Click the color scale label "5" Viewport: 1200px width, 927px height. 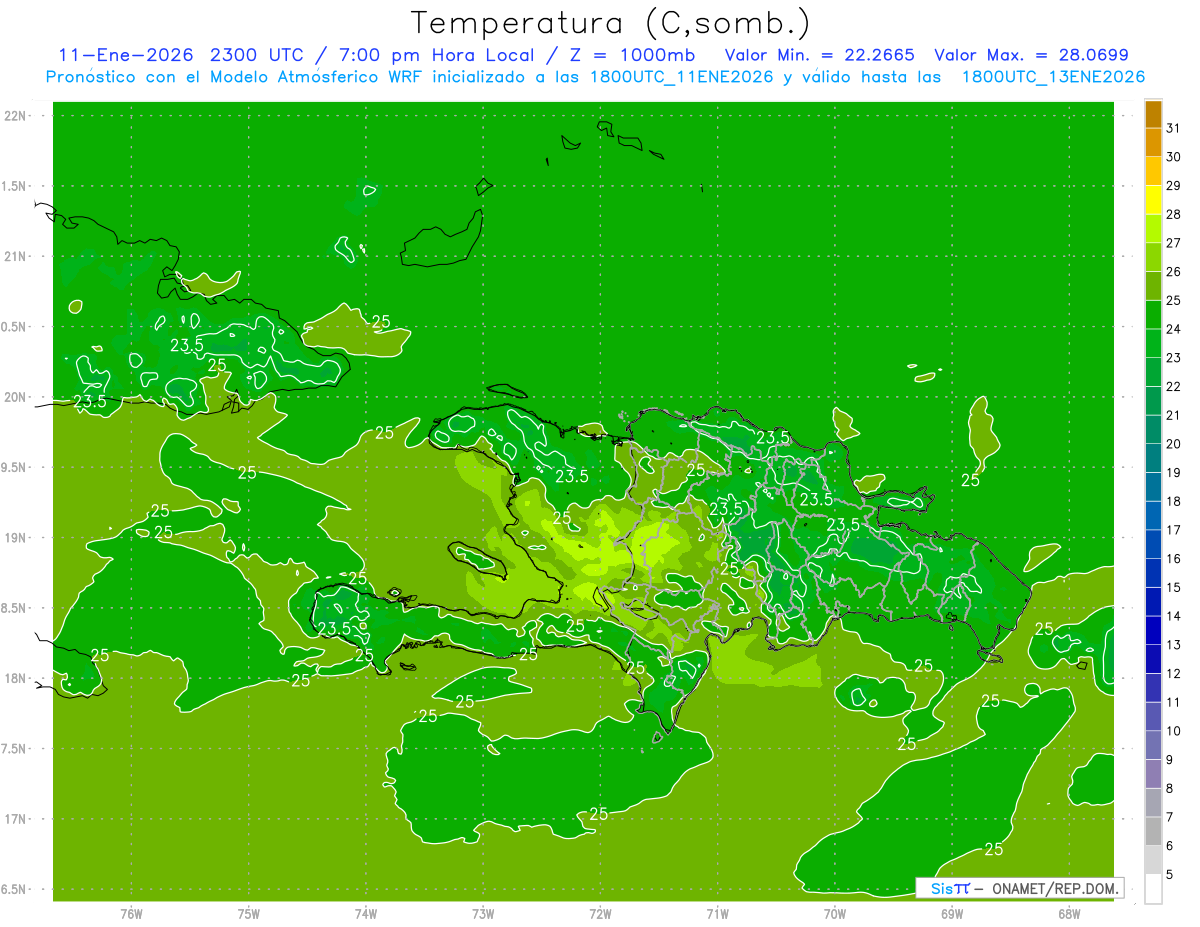[1170, 875]
